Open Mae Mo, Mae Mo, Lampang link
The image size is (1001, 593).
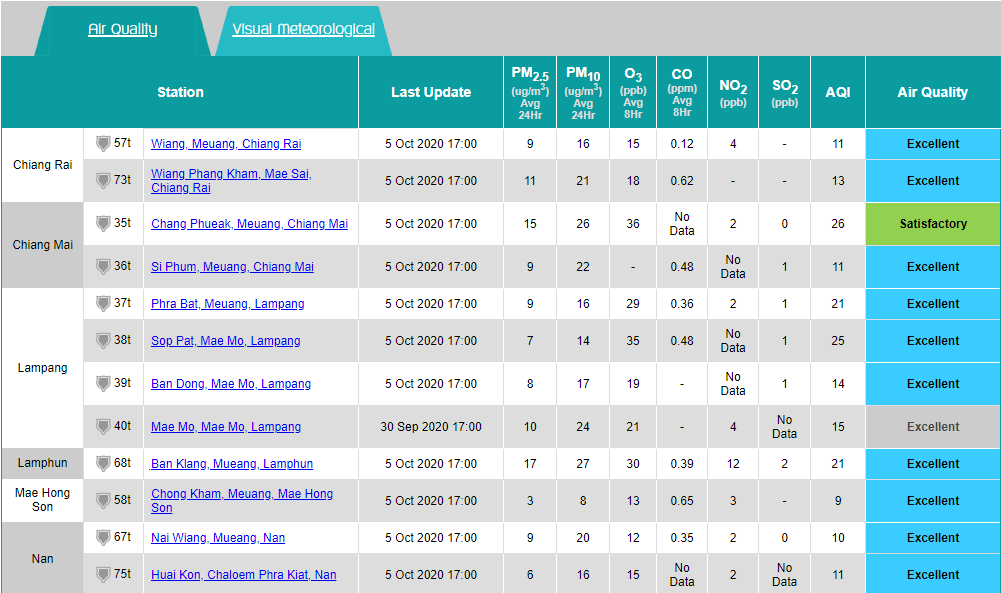click(x=226, y=426)
